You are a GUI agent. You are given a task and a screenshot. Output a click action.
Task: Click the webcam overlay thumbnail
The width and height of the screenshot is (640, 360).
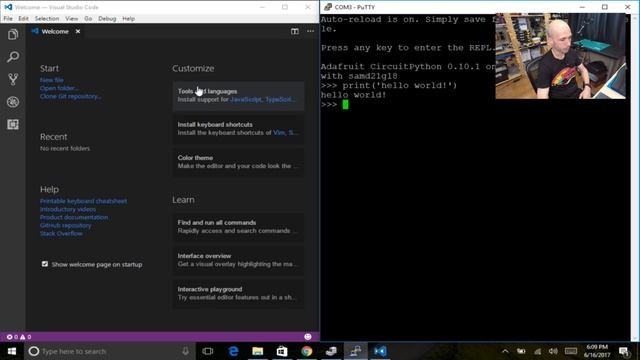[x=560, y=56]
